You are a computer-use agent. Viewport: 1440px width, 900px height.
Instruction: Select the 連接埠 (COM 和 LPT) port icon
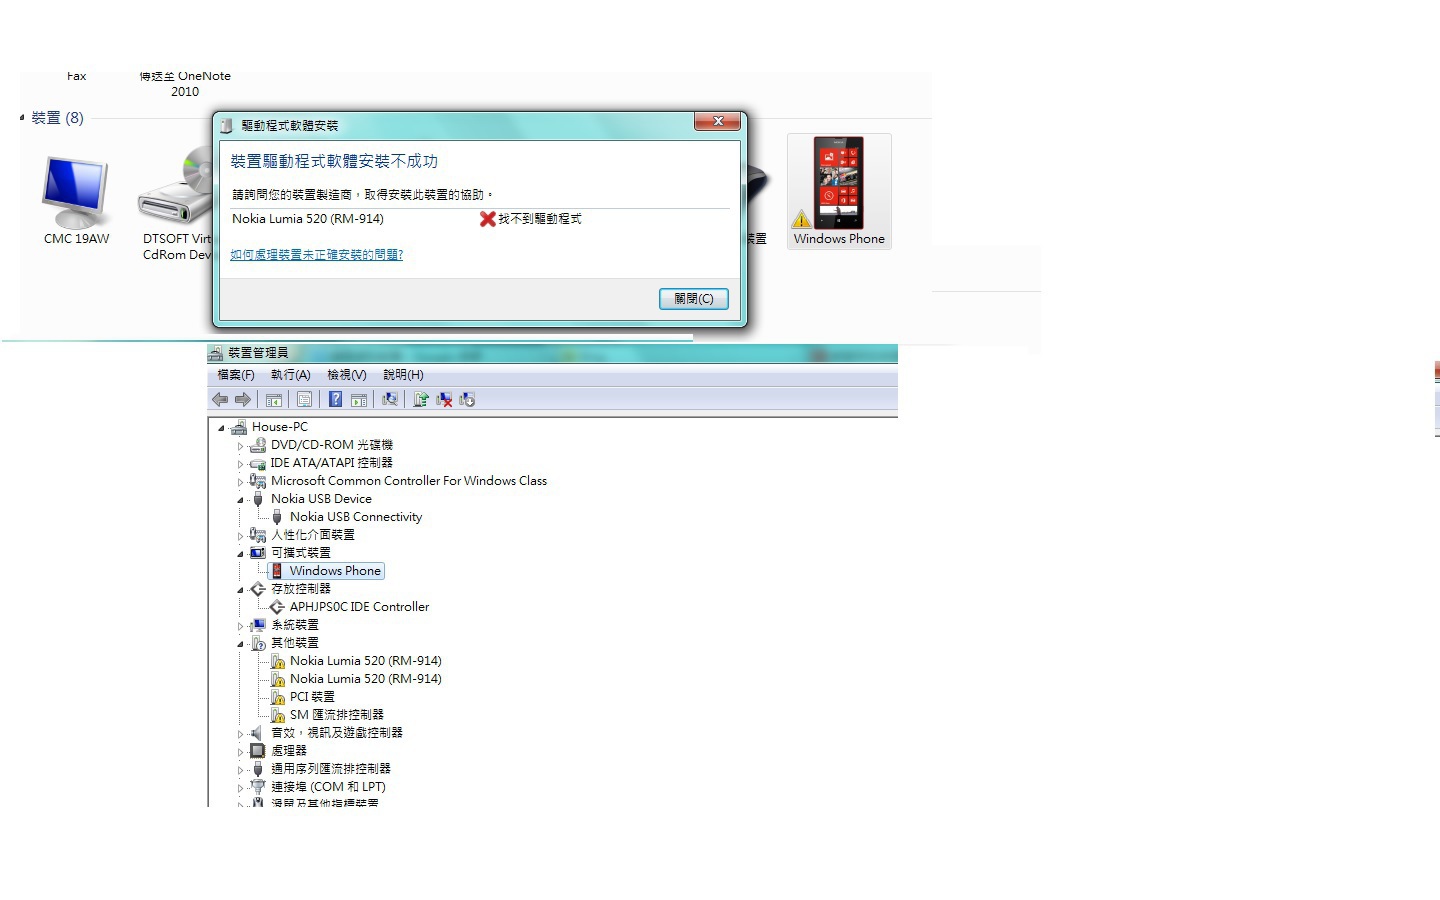pyautogui.click(x=258, y=787)
